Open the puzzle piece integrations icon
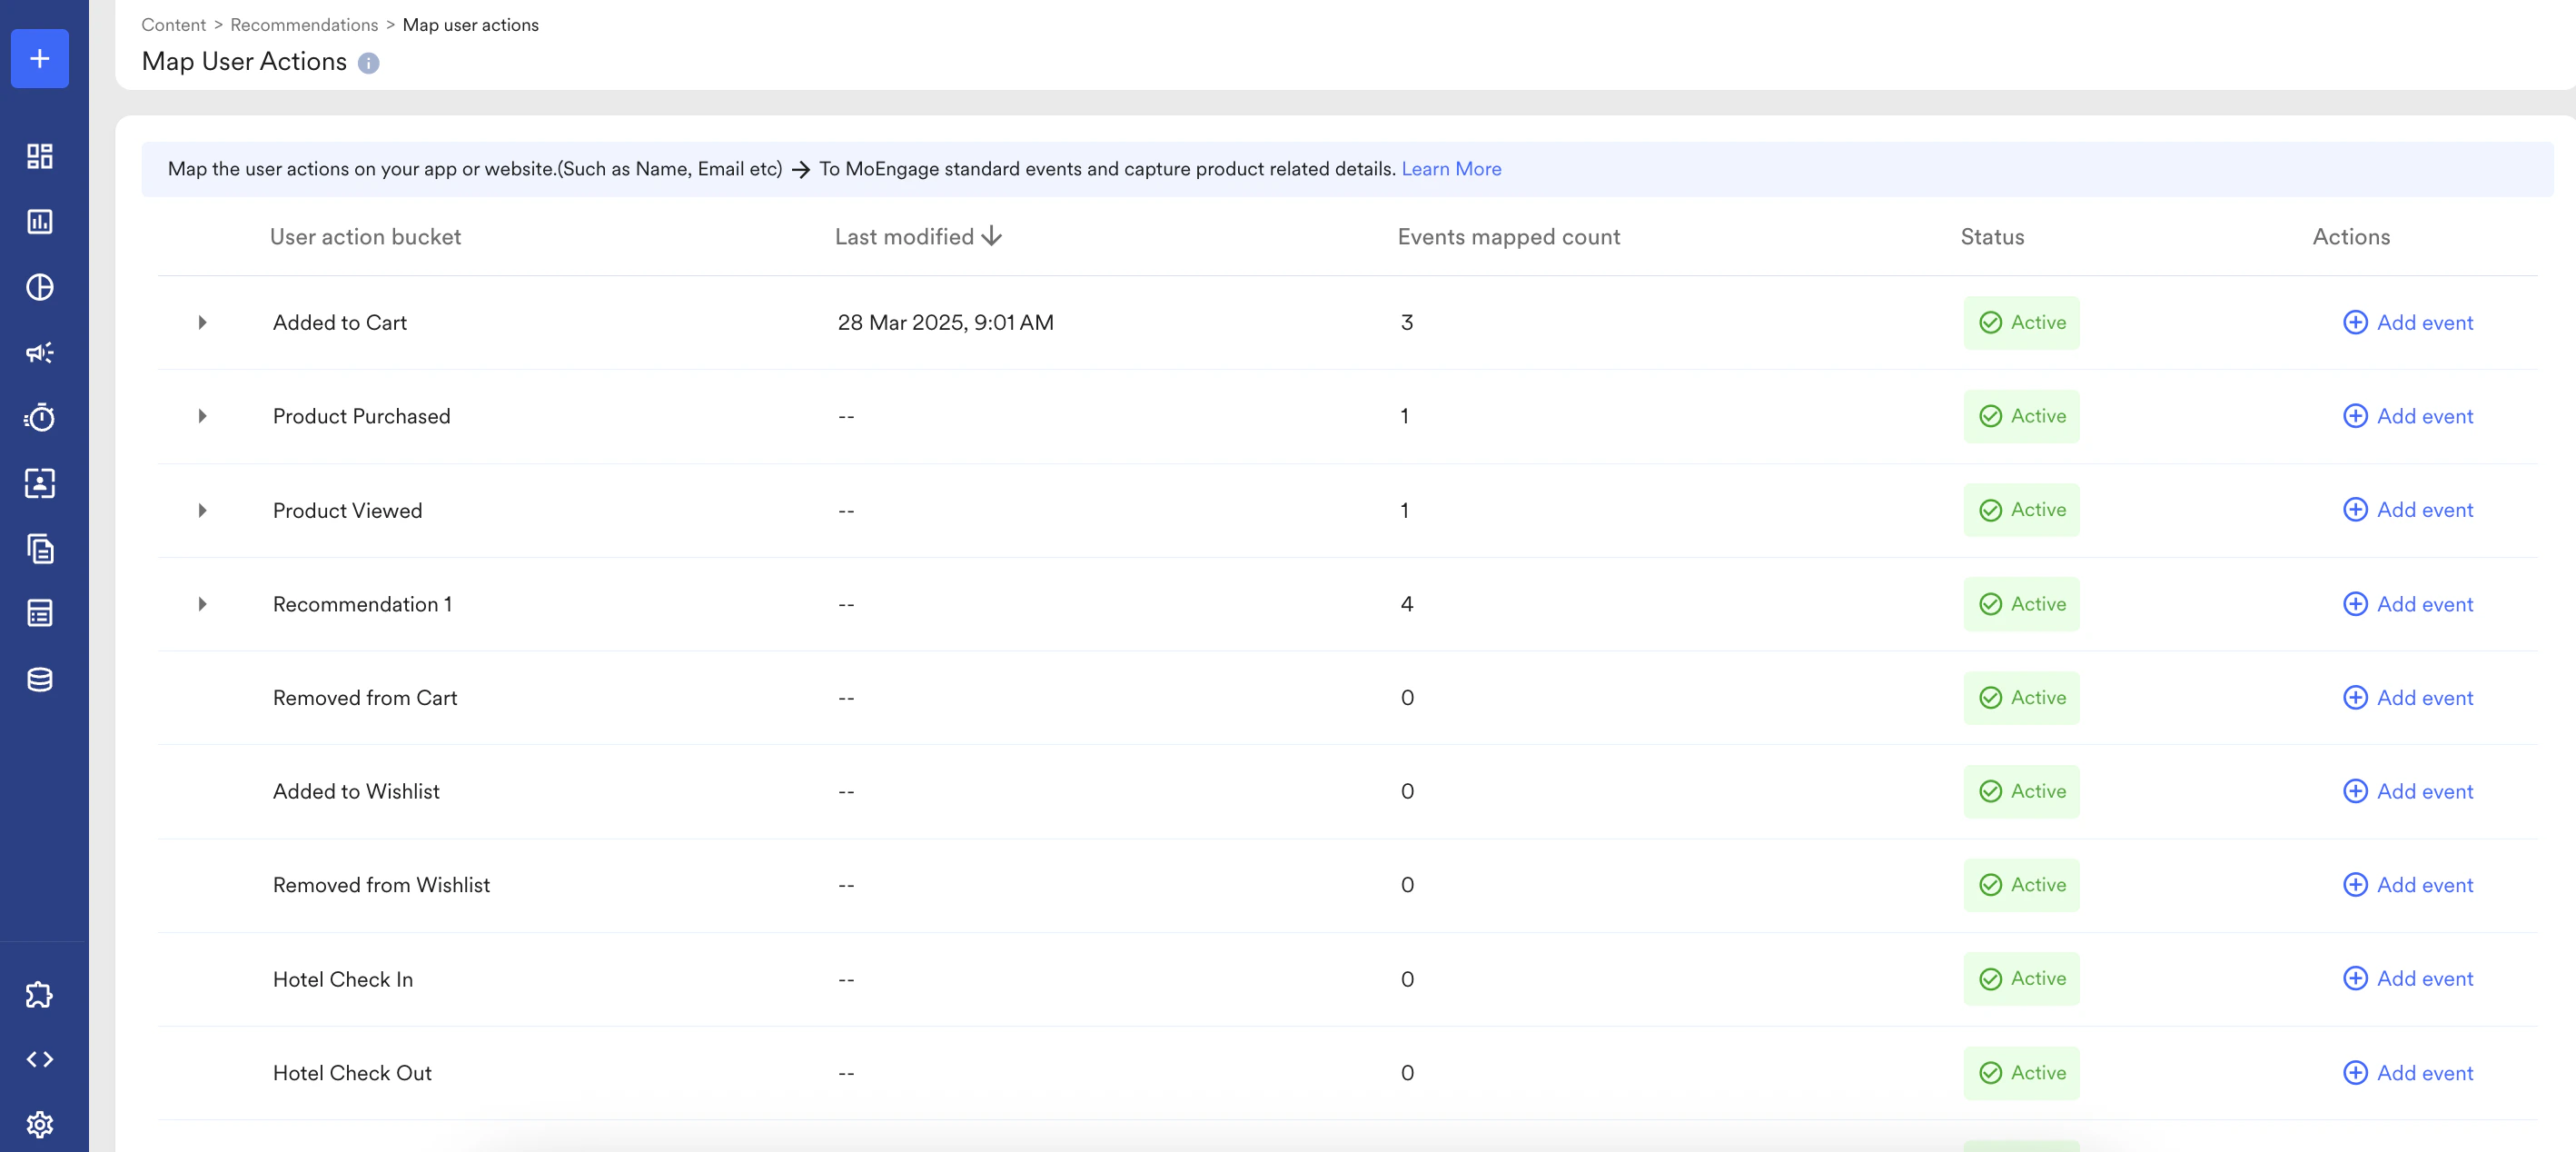 click(40, 994)
